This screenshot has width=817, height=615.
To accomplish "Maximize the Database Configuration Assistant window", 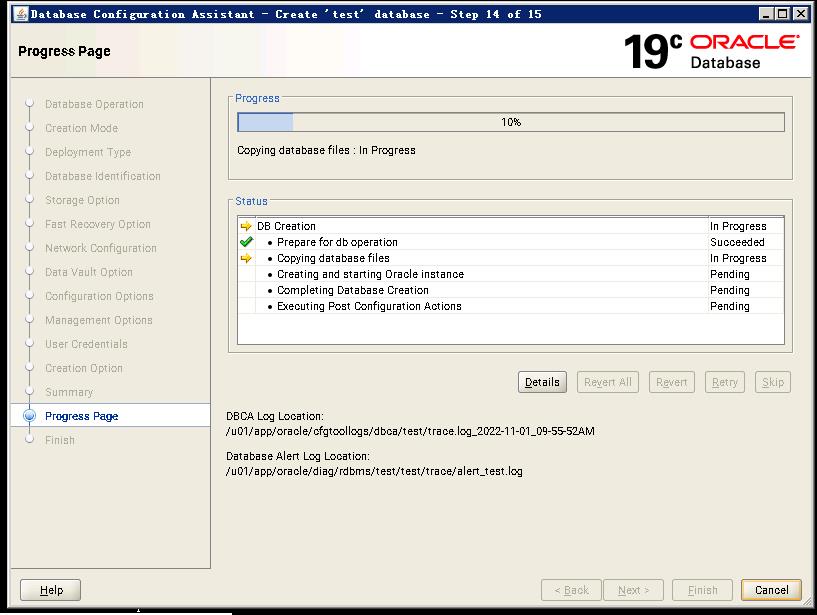I will tap(782, 14).
